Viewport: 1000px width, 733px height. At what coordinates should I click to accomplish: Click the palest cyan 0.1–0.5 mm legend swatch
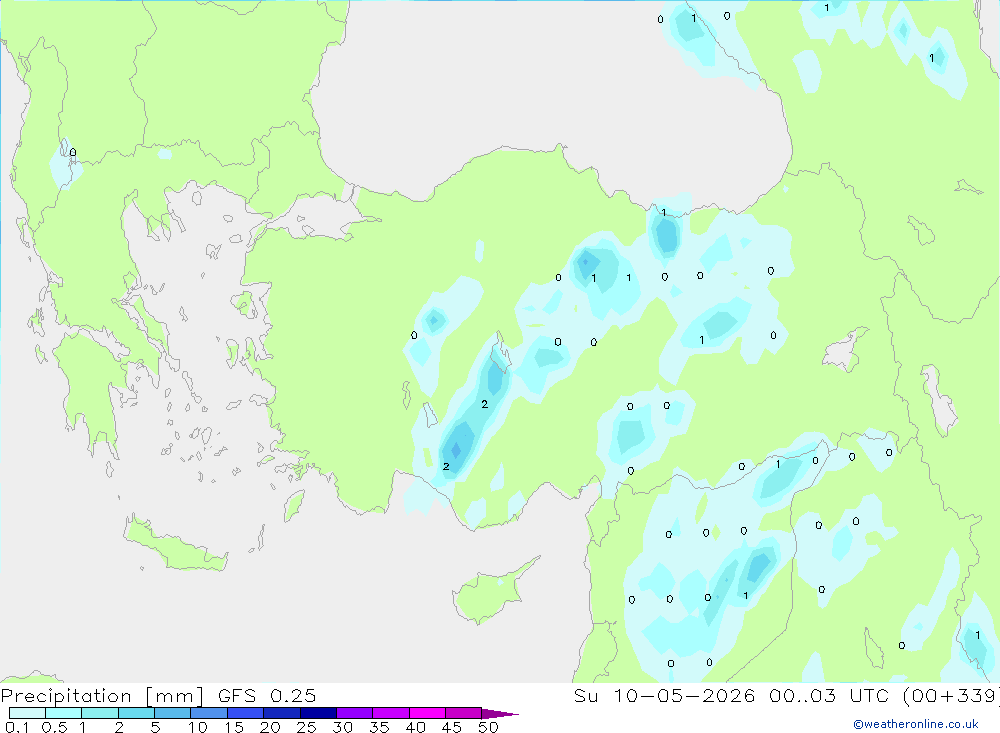click(x=27, y=713)
